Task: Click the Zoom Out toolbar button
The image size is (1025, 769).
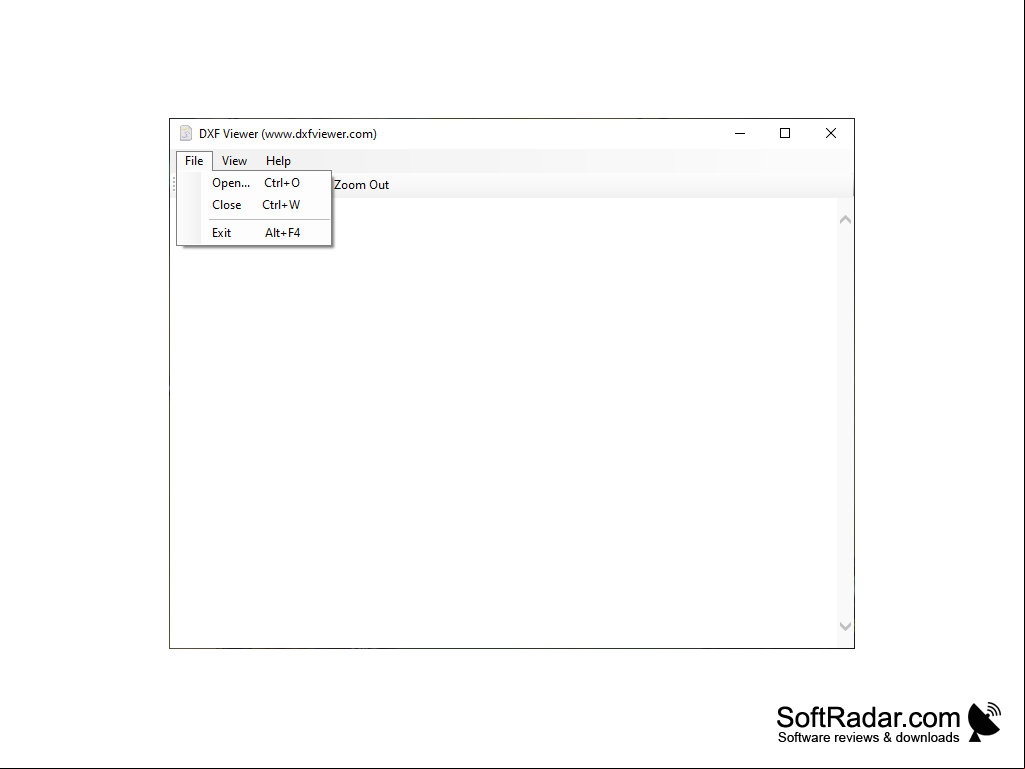Action: coord(361,185)
